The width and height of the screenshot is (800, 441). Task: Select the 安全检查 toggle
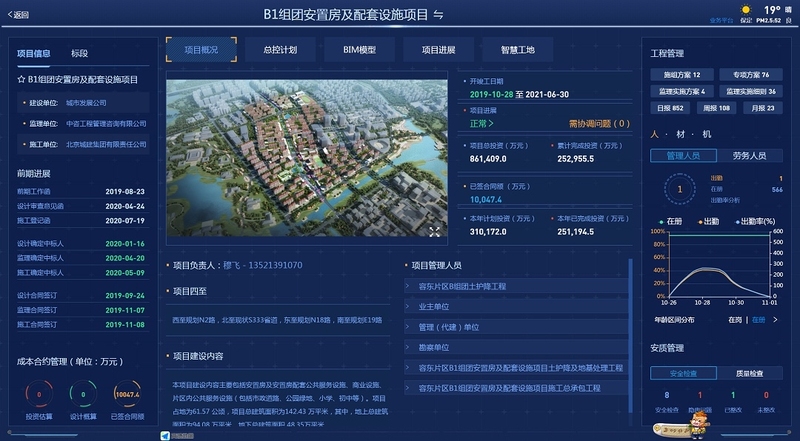(x=683, y=373)
